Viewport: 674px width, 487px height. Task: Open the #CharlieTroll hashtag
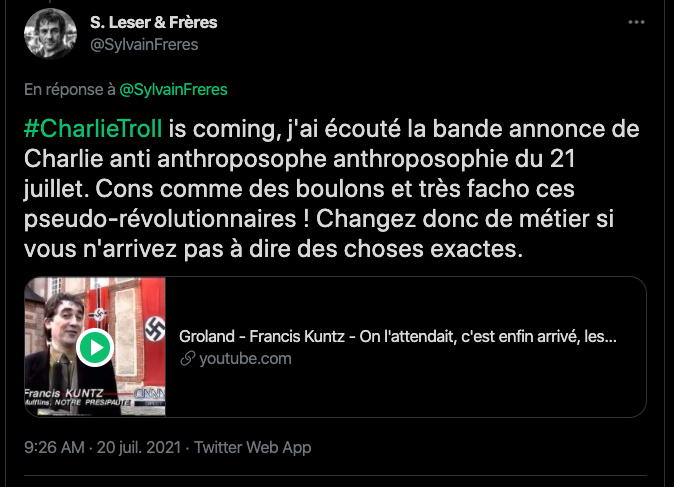pyautogui.click(x=92, y=131)
